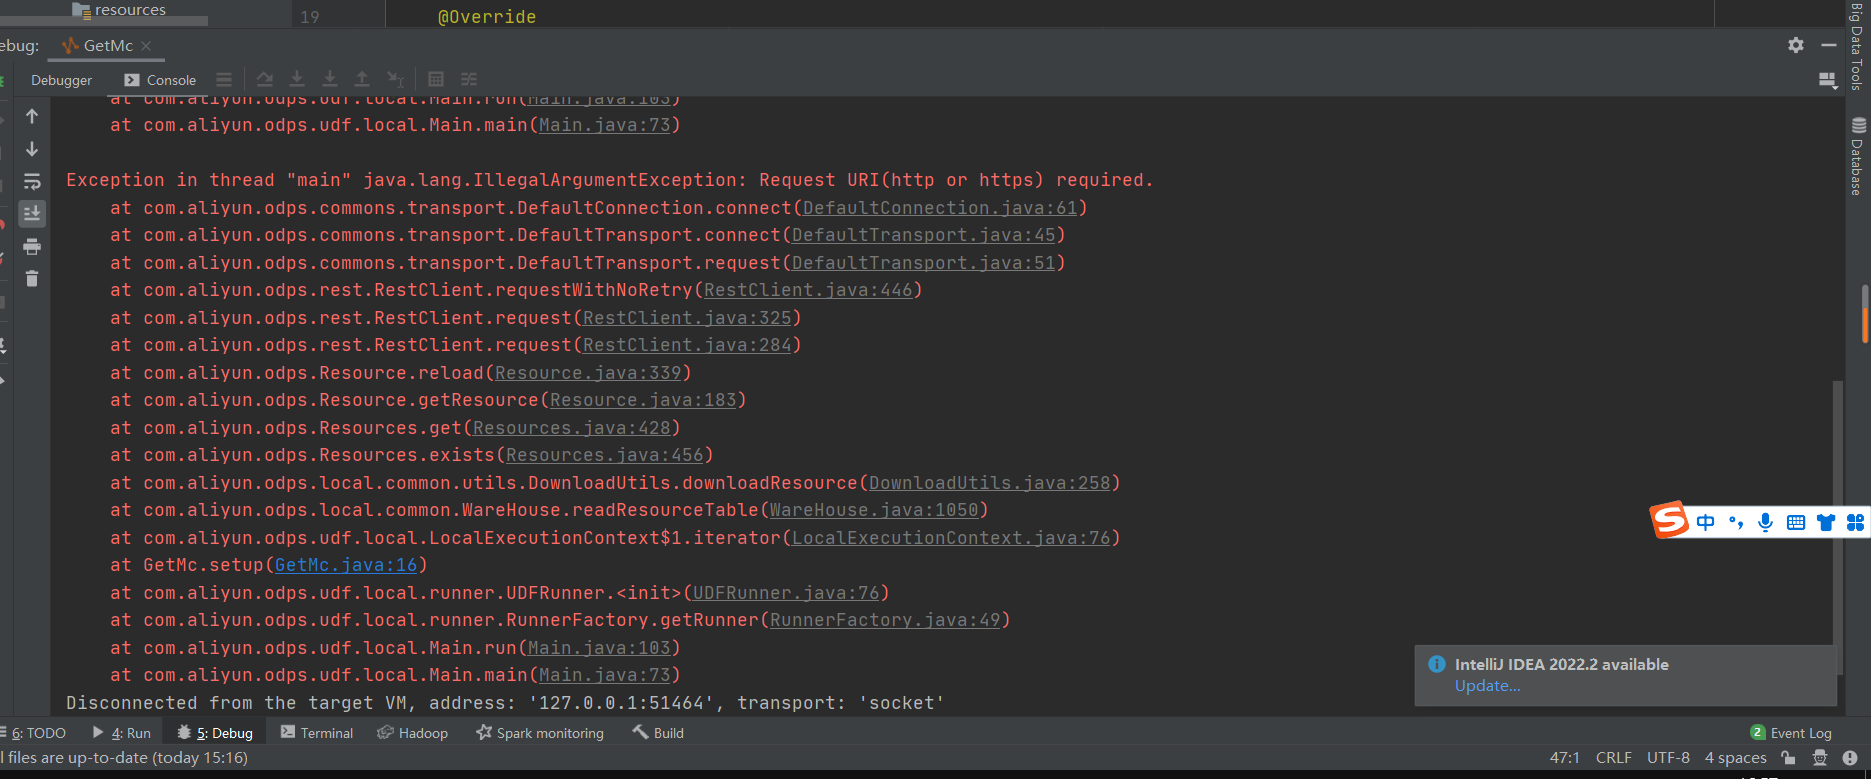Image resolution: width=1871 pixels, height=779 pixels.
Task: Open the UDFRunner.java:76 link
Action: click(786, 593)
